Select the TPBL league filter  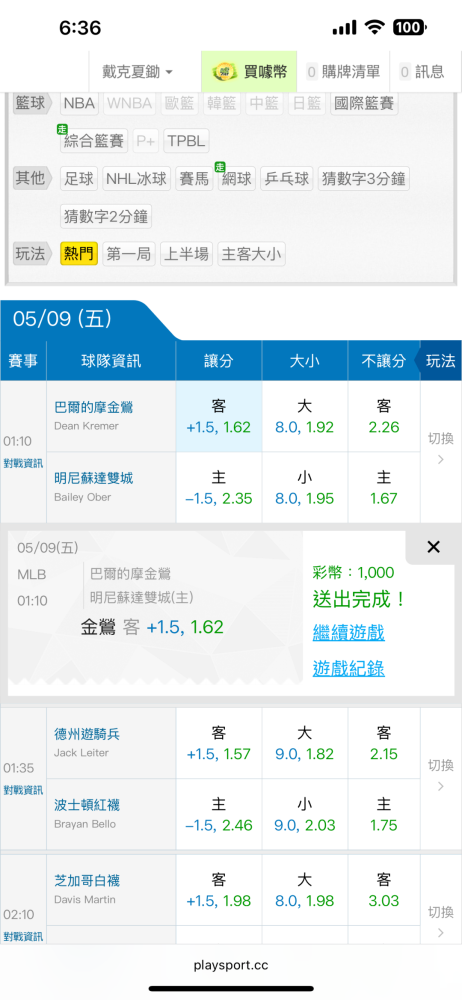click(x=186, y=141)
